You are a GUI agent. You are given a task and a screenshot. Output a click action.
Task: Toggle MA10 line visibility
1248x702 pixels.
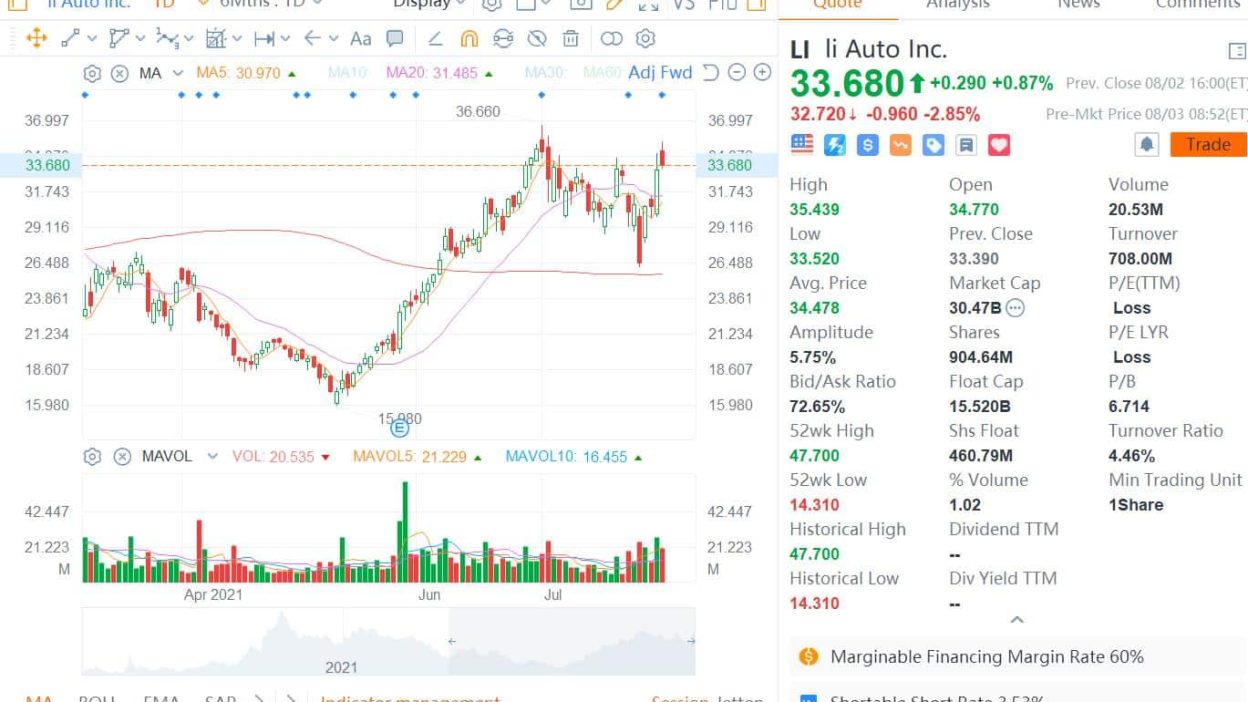tap(348, 73)
